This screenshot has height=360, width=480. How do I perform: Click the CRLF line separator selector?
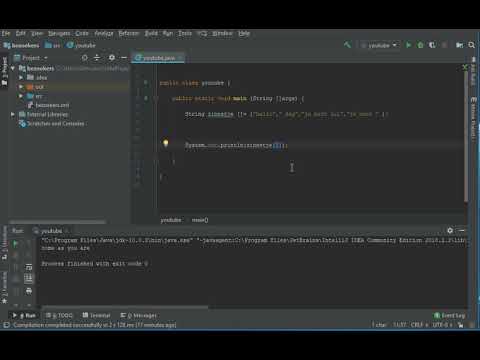[420, 325]
